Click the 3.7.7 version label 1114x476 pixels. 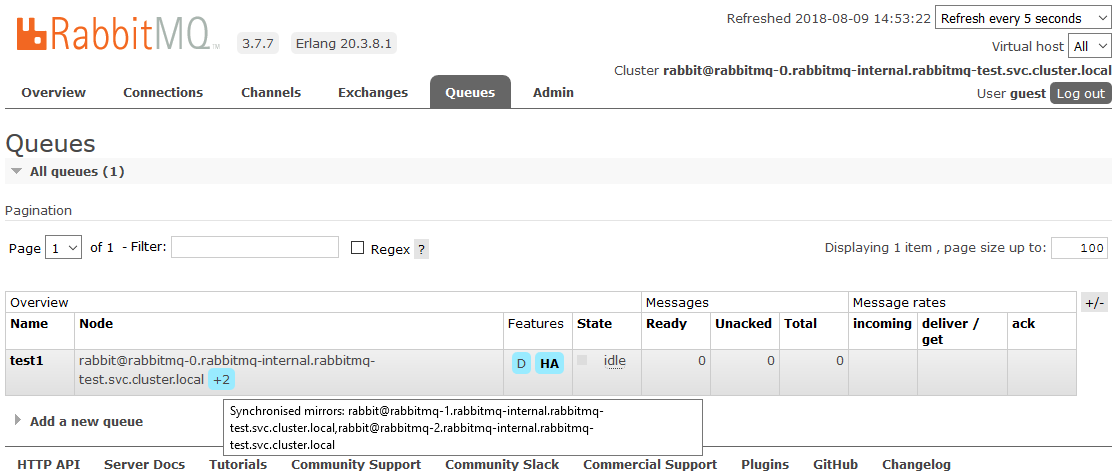[x=259, y=43]
